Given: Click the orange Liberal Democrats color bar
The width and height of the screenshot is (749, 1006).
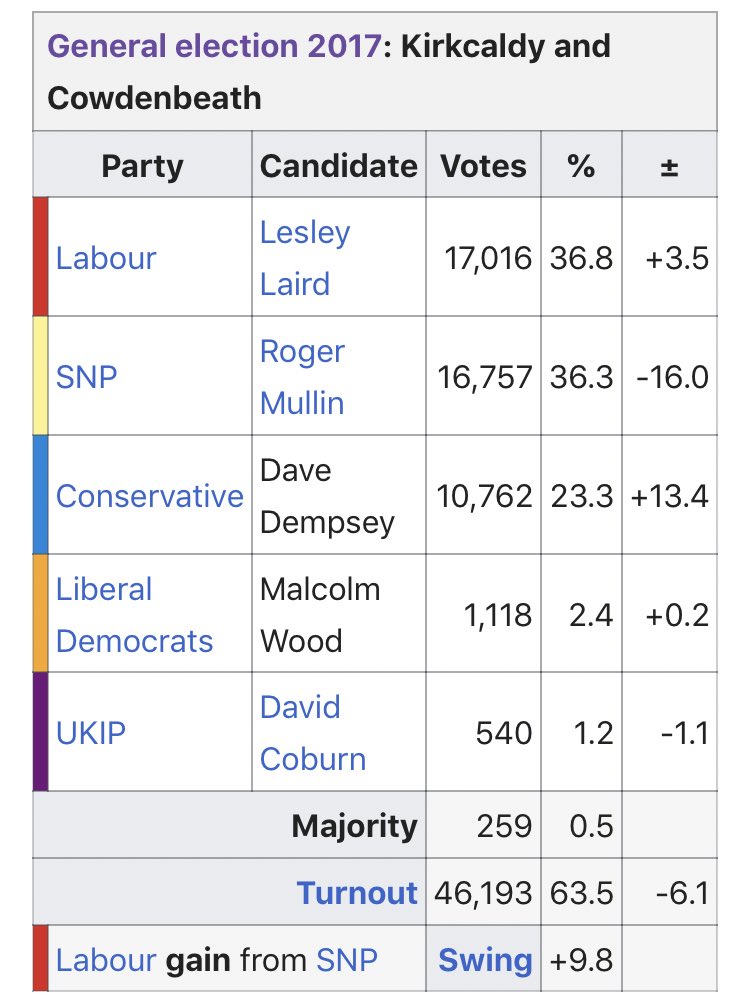Looking at the screenshot, I should [40, 613].
